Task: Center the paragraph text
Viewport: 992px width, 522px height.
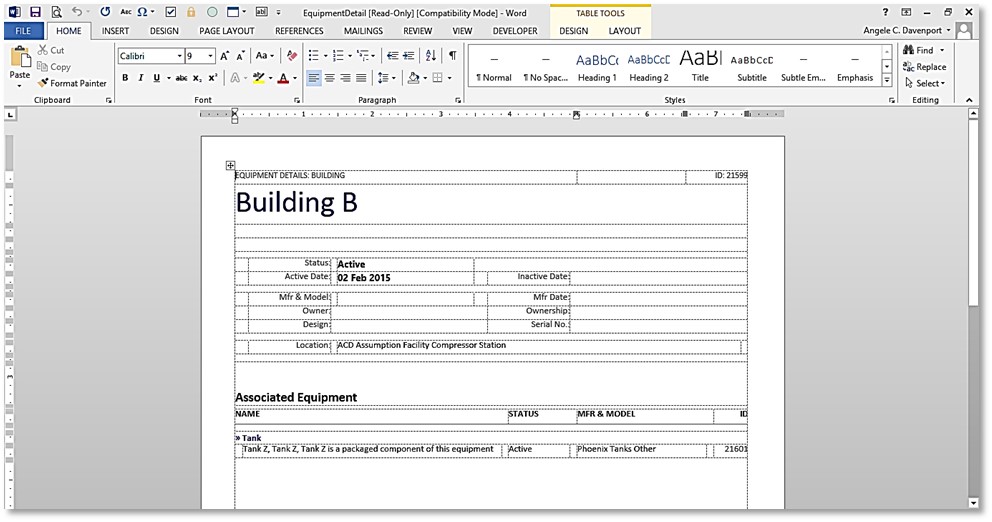Action: pos(330,78)
